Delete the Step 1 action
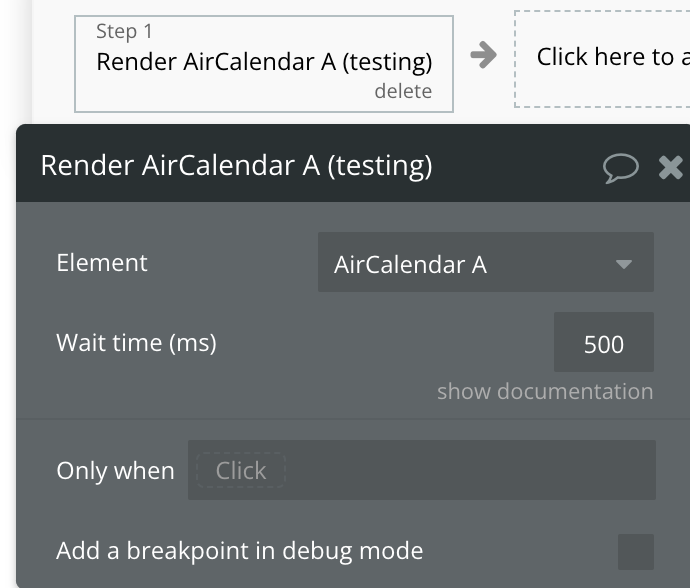Image resolution: width=690 pixels, height=588 pixels. point(403,91)
